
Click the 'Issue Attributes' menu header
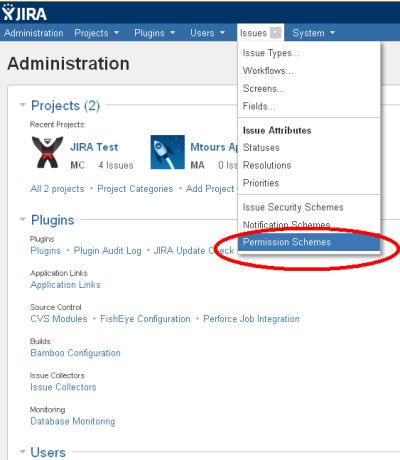[277, 130]
